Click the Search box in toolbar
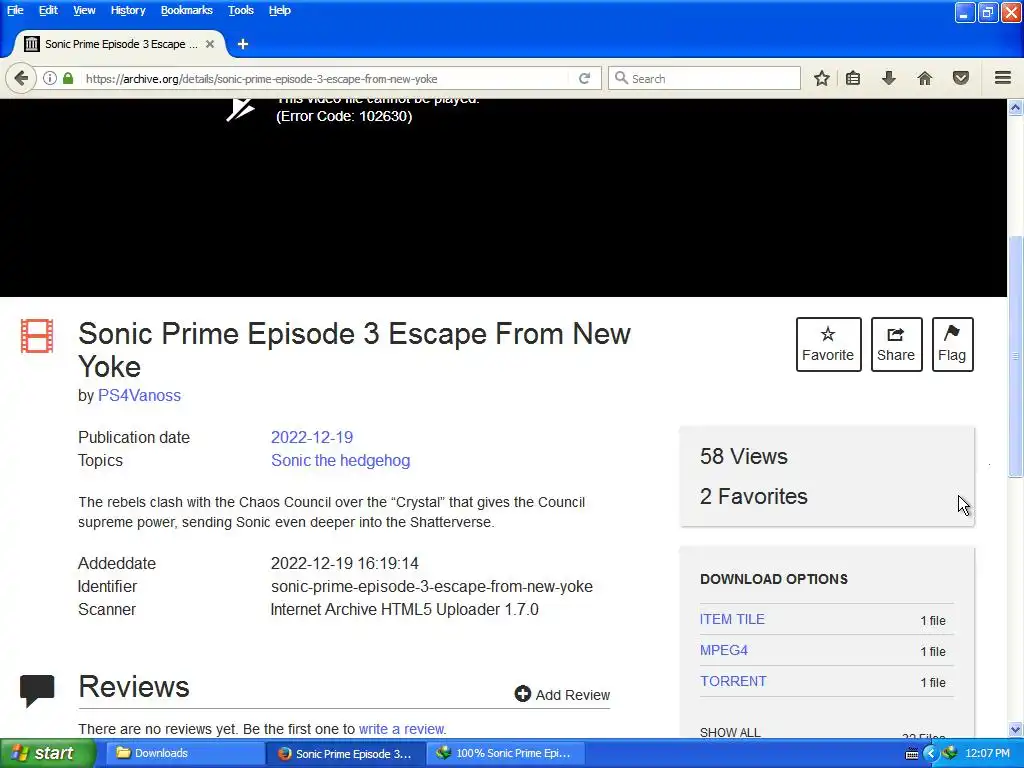1024x768 pixels. click(704, 78)
